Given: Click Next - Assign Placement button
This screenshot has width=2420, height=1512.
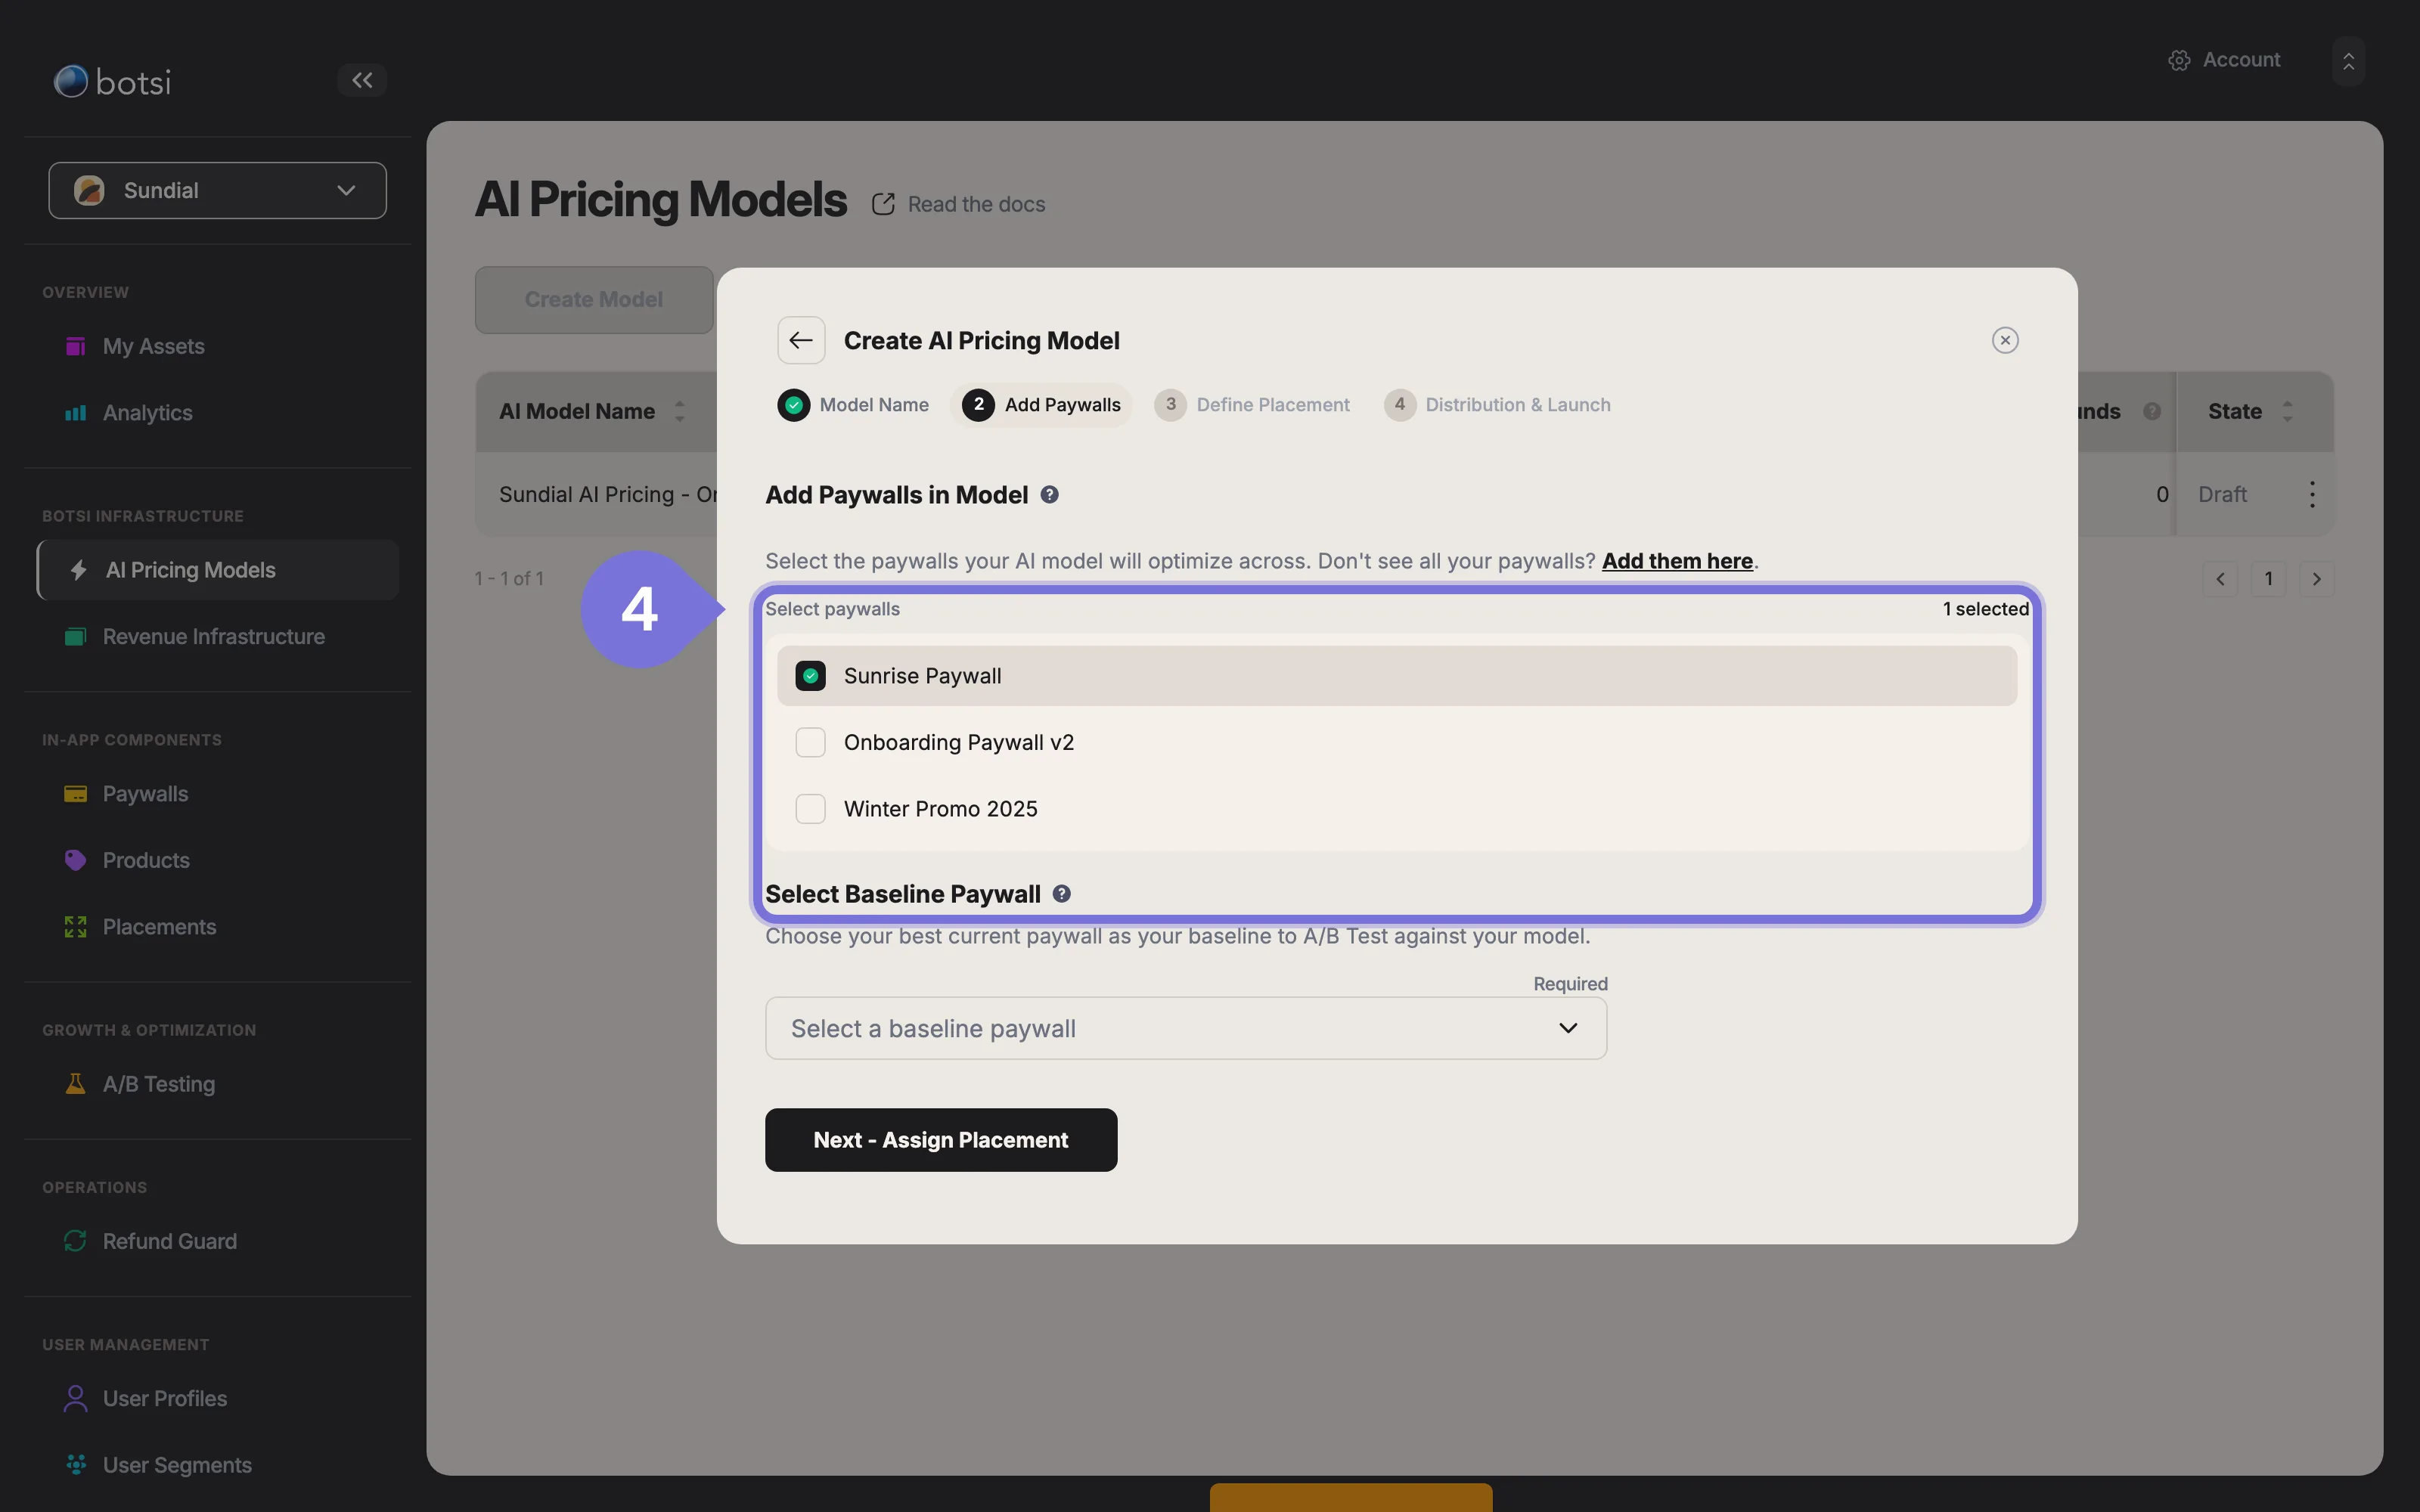Looking at the screenshot, I should 941,1140.
